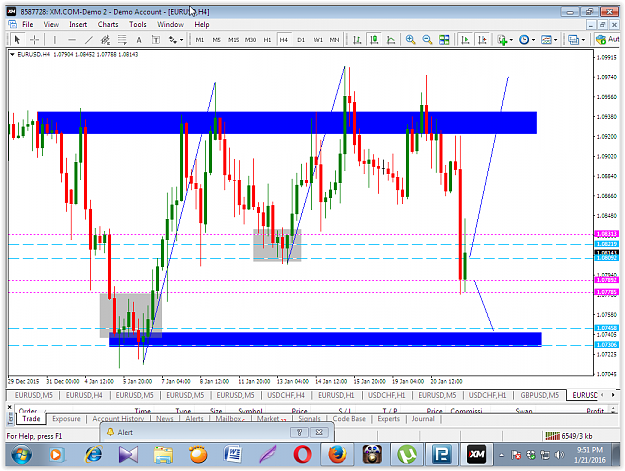Click the MetaTrader document icon beside File

click(12, 24)
